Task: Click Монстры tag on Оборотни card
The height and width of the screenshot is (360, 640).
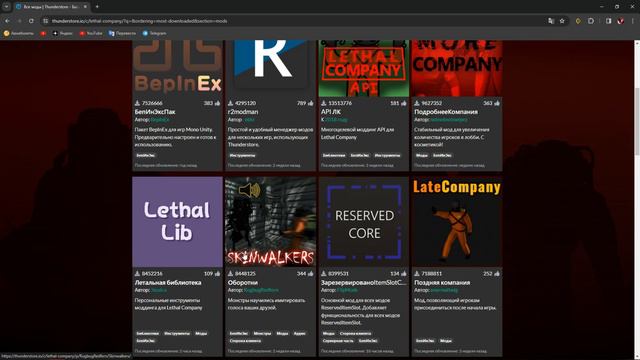Action: click(x=262, y=333)
